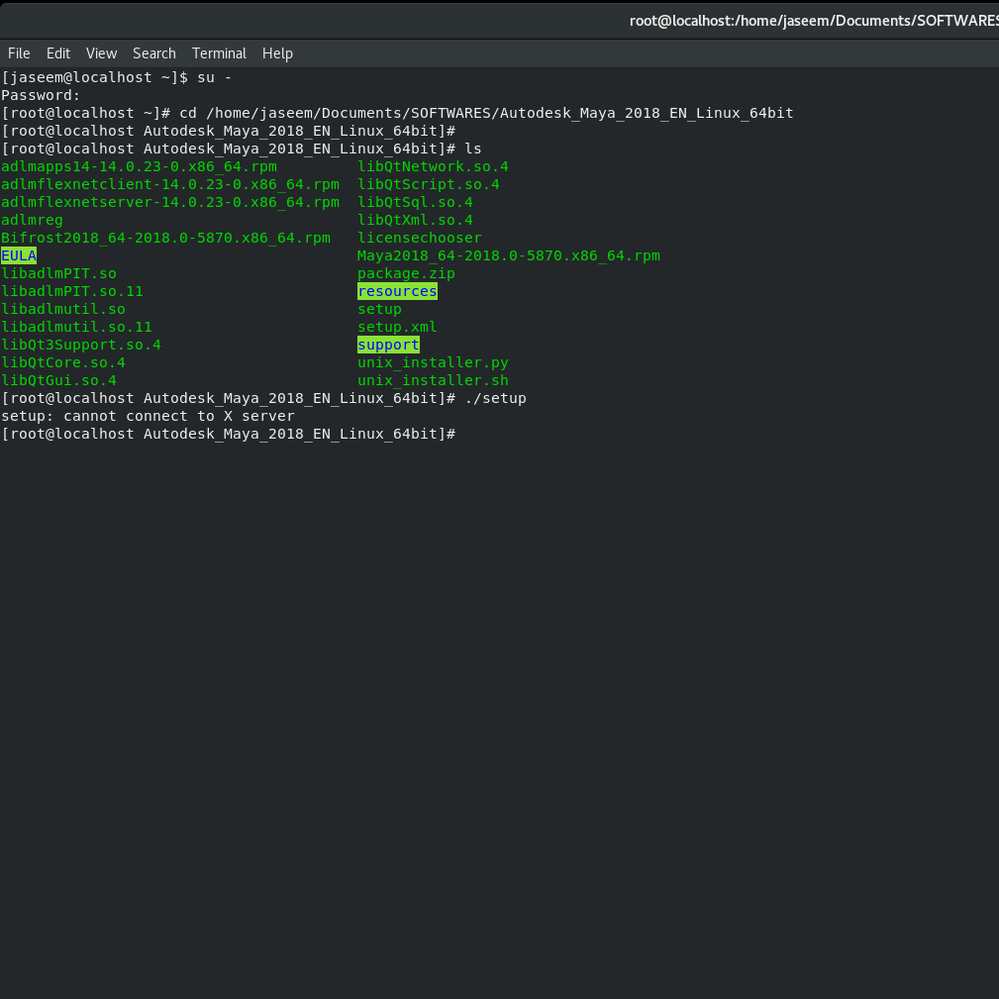Open the Edit menu

[58, 54]
